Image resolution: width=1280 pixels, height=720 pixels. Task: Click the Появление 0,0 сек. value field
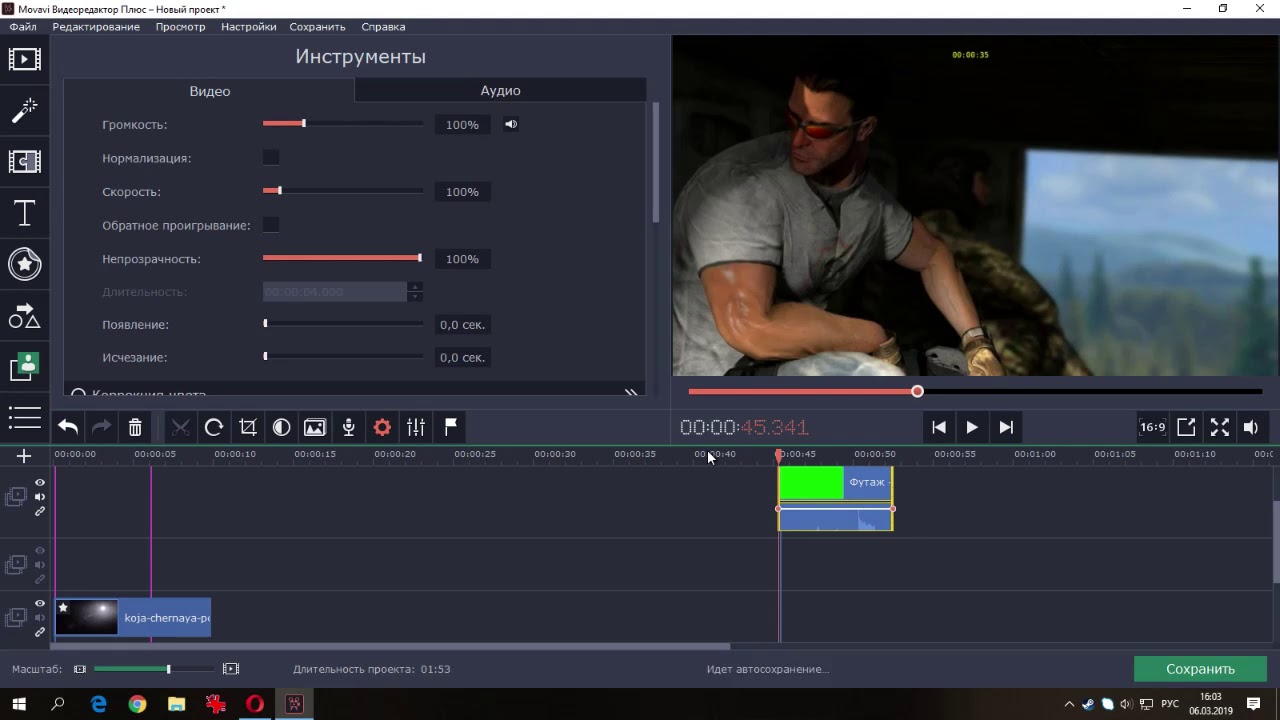(x=462, y=325)
